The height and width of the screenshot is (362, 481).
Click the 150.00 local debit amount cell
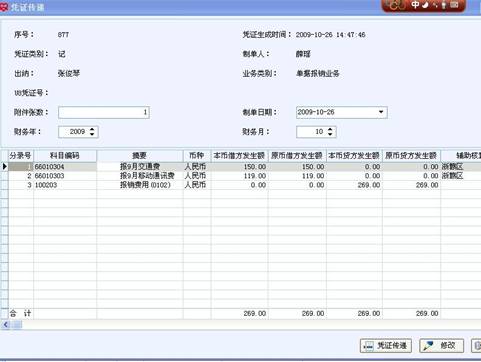click(x=240, y=167)
